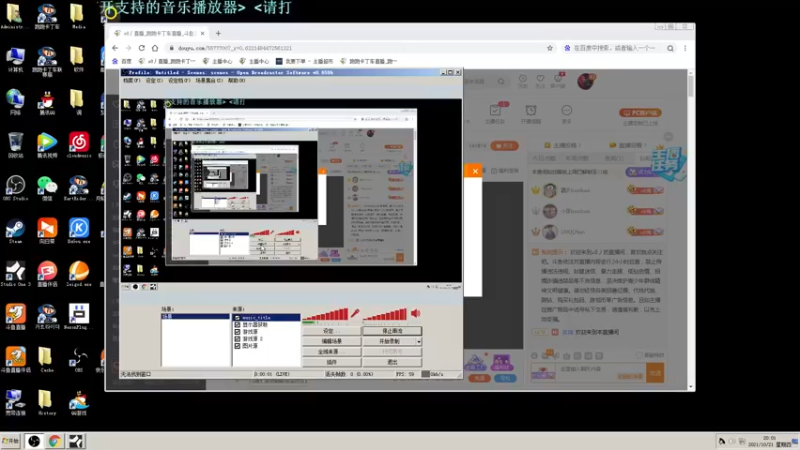Launch Steam desktop shortcut

tap(15, 231)
